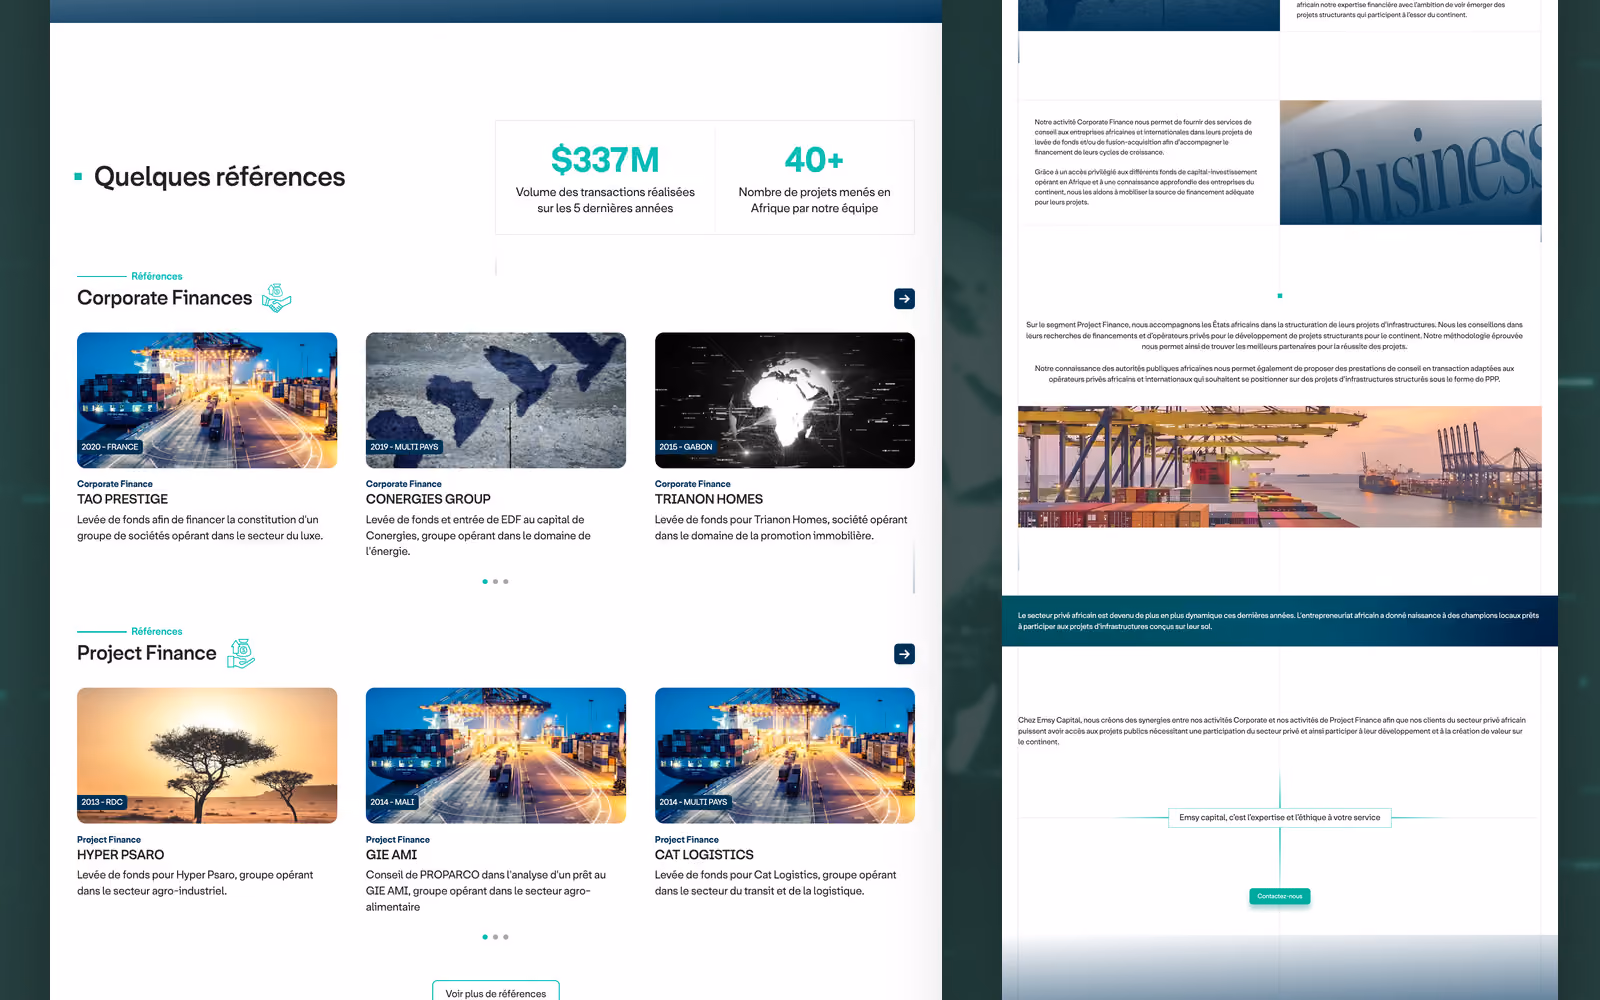Screen dimensions: 1600x1000
Task: Click the $337M statistic
Action: point(605,160)
